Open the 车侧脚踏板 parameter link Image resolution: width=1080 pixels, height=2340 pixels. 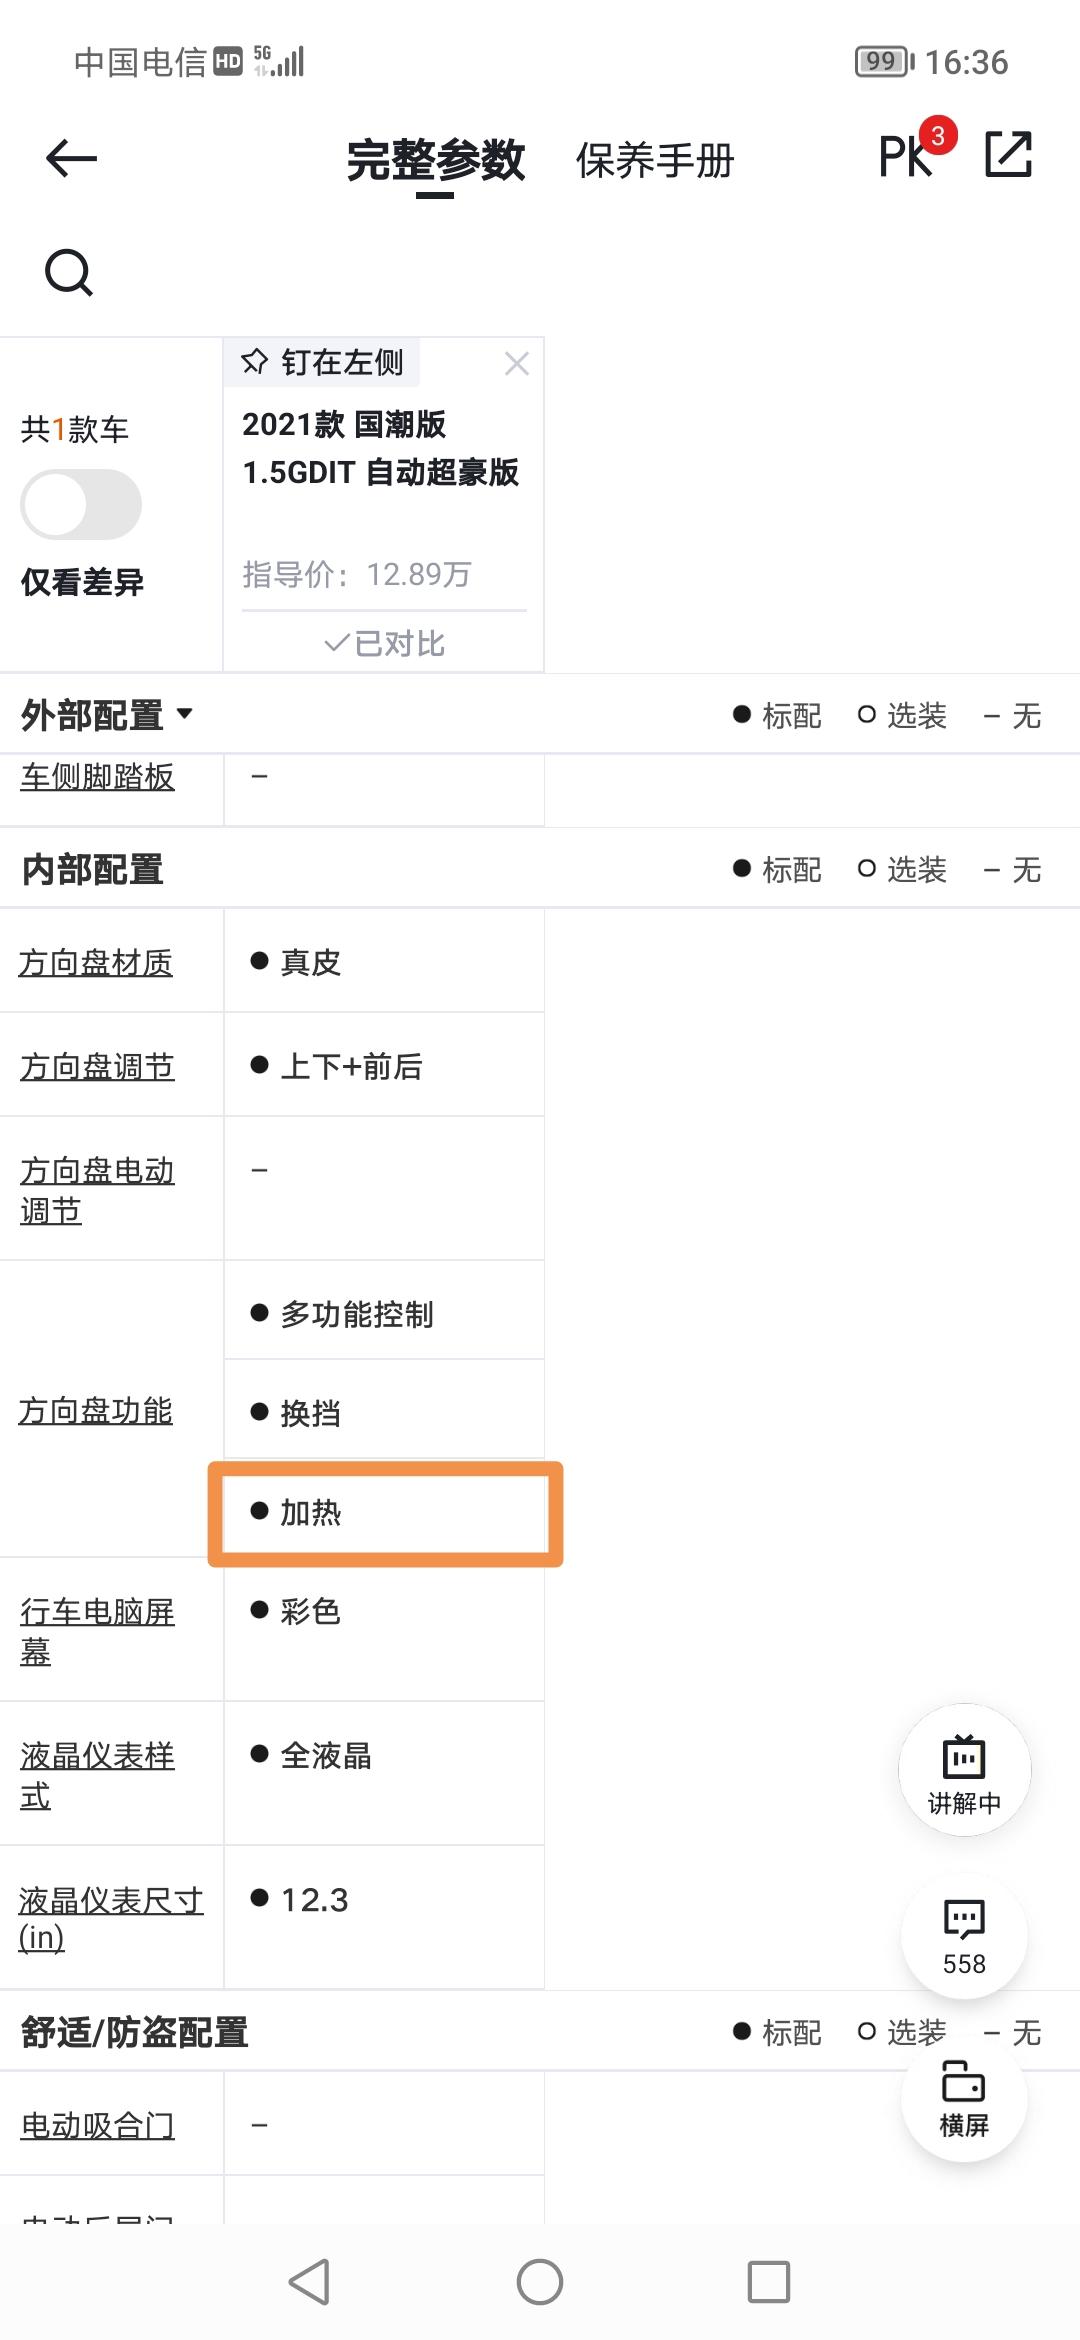(x=97, y=776)
